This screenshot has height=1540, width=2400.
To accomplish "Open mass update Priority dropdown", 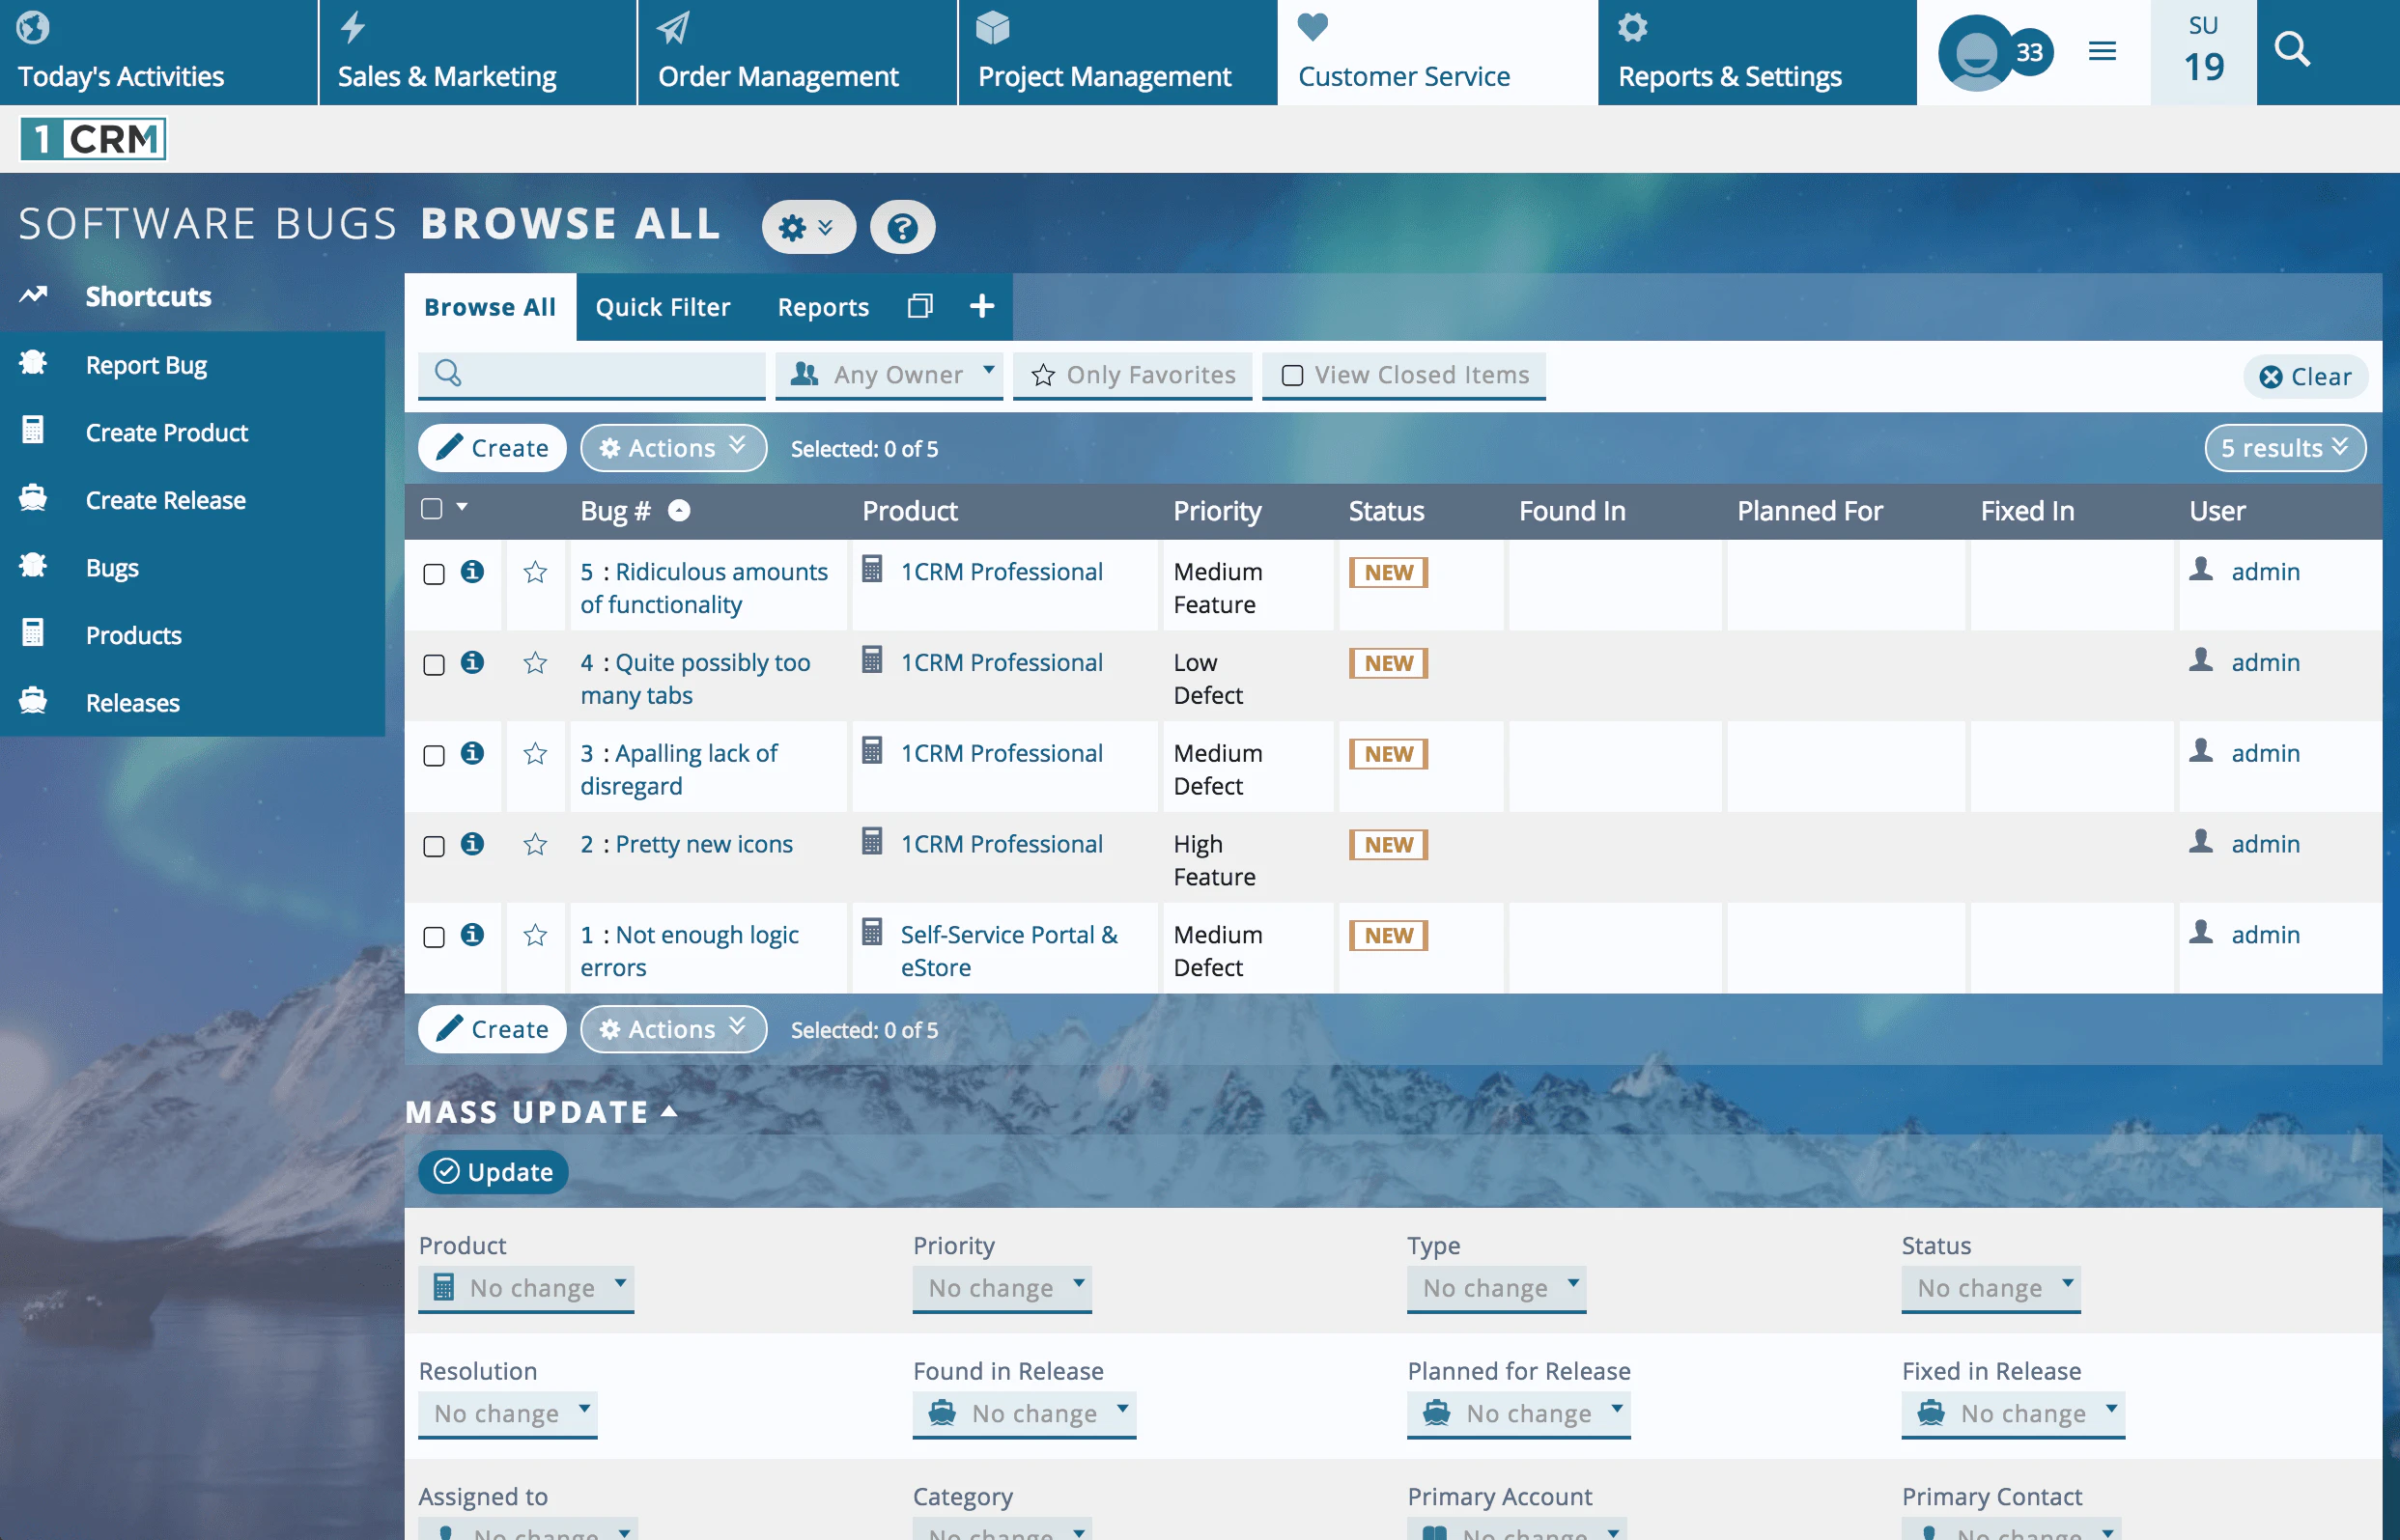I will (x=1002, y=1288).
